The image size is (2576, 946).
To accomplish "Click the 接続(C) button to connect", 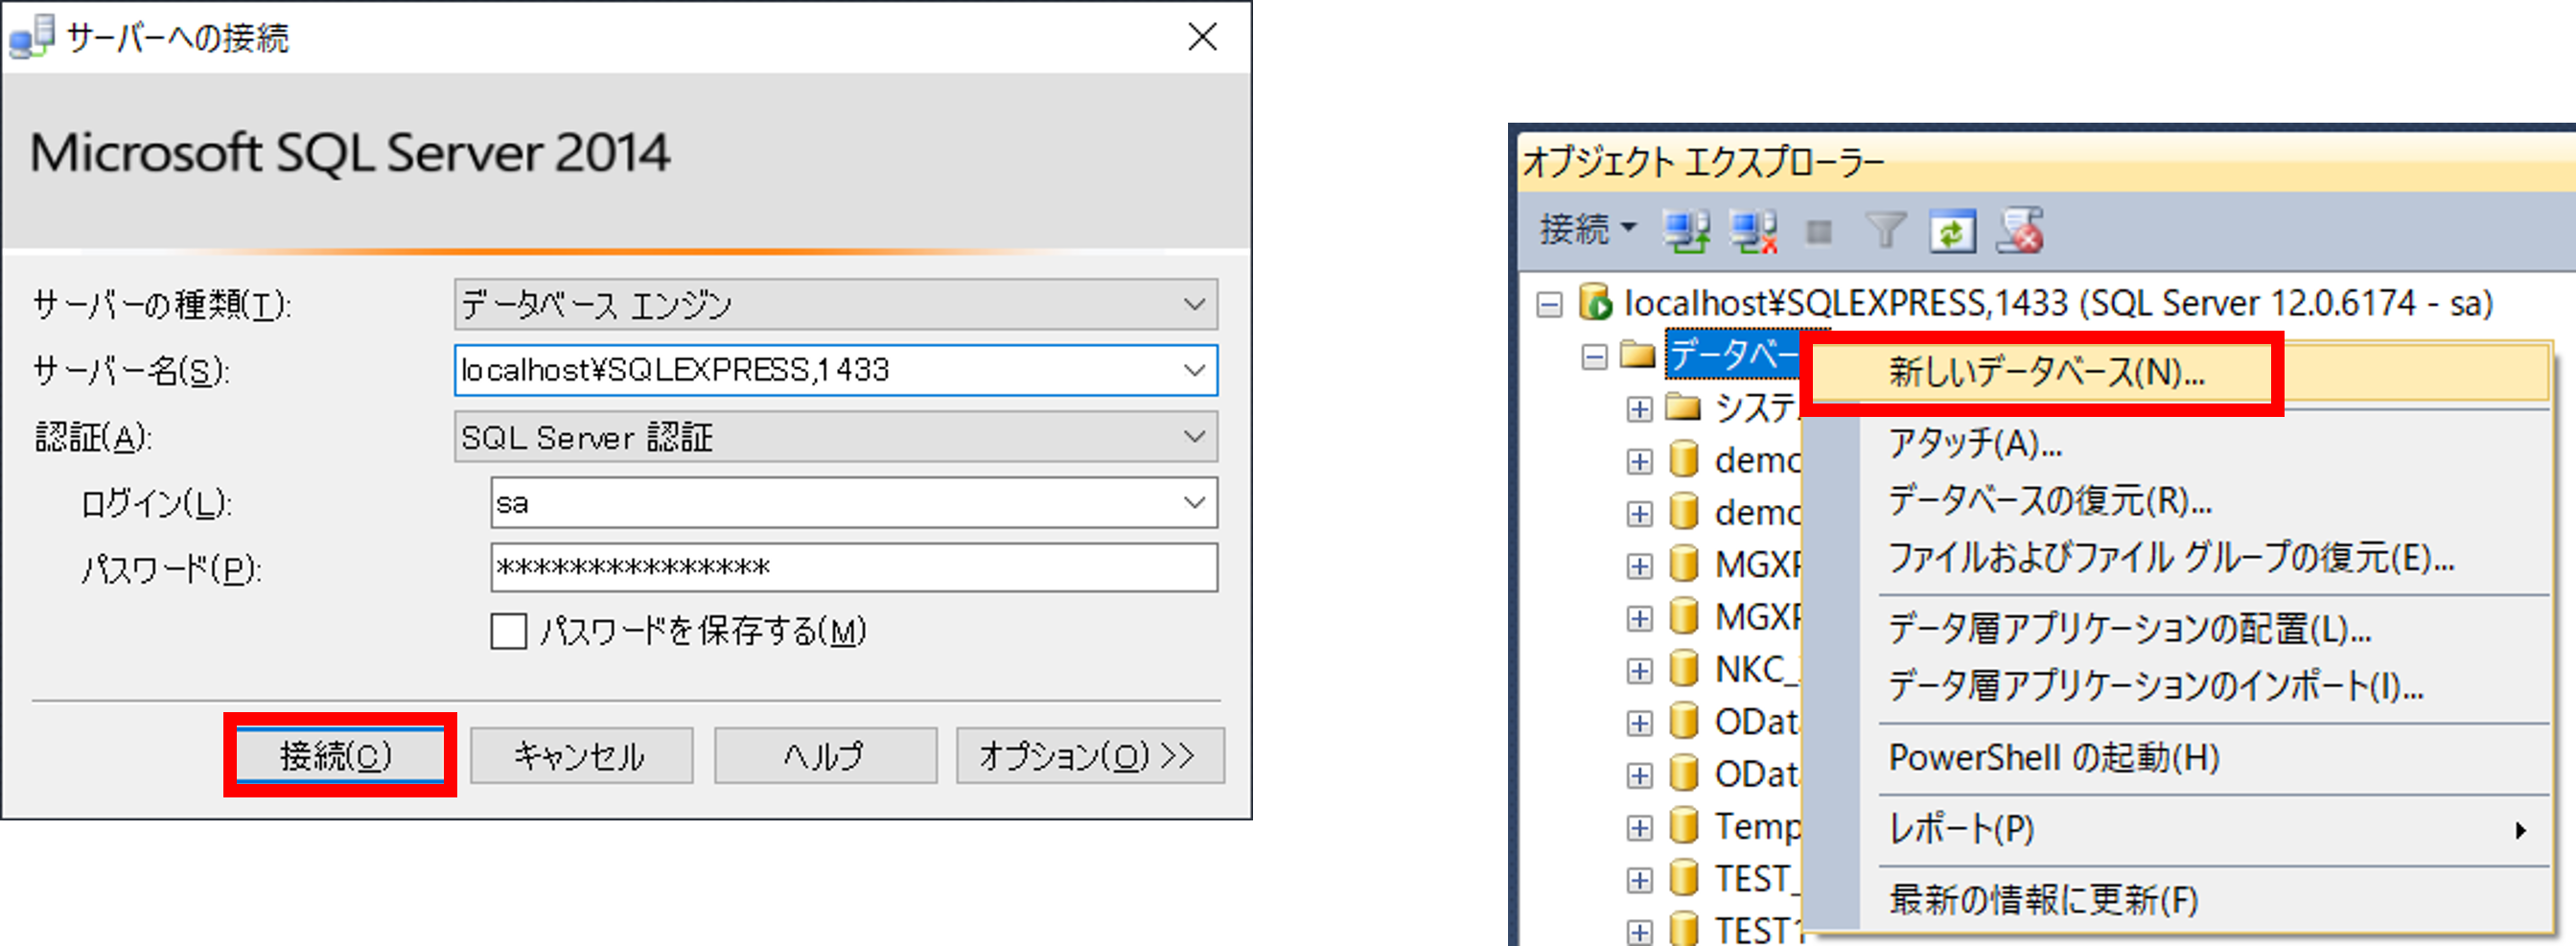I will (x=339, y=756).
